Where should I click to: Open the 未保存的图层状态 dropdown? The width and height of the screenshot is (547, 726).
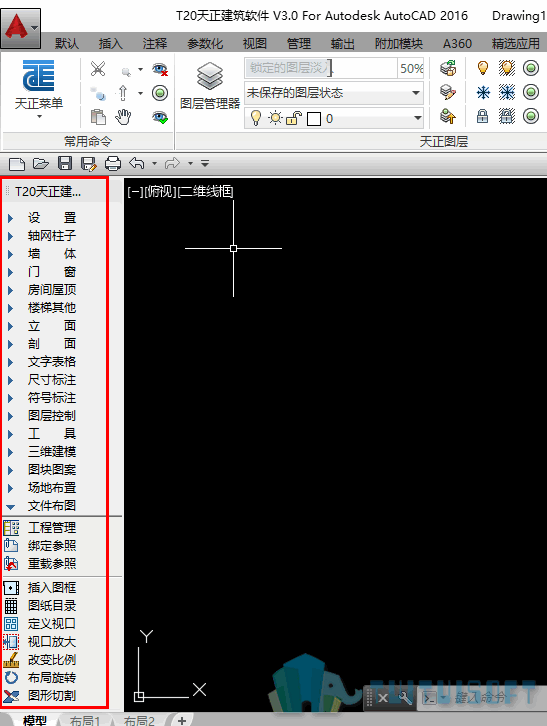(x=416, y=93)
